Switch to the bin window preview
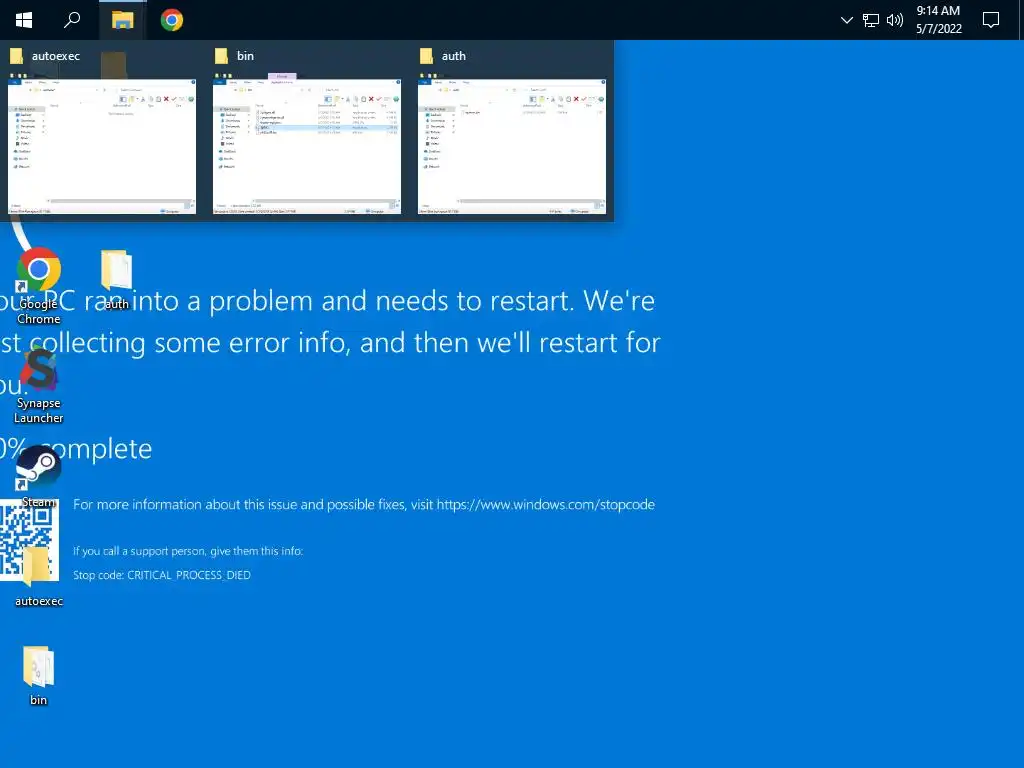Screen dimensions: 1024x768 [307, 144]
